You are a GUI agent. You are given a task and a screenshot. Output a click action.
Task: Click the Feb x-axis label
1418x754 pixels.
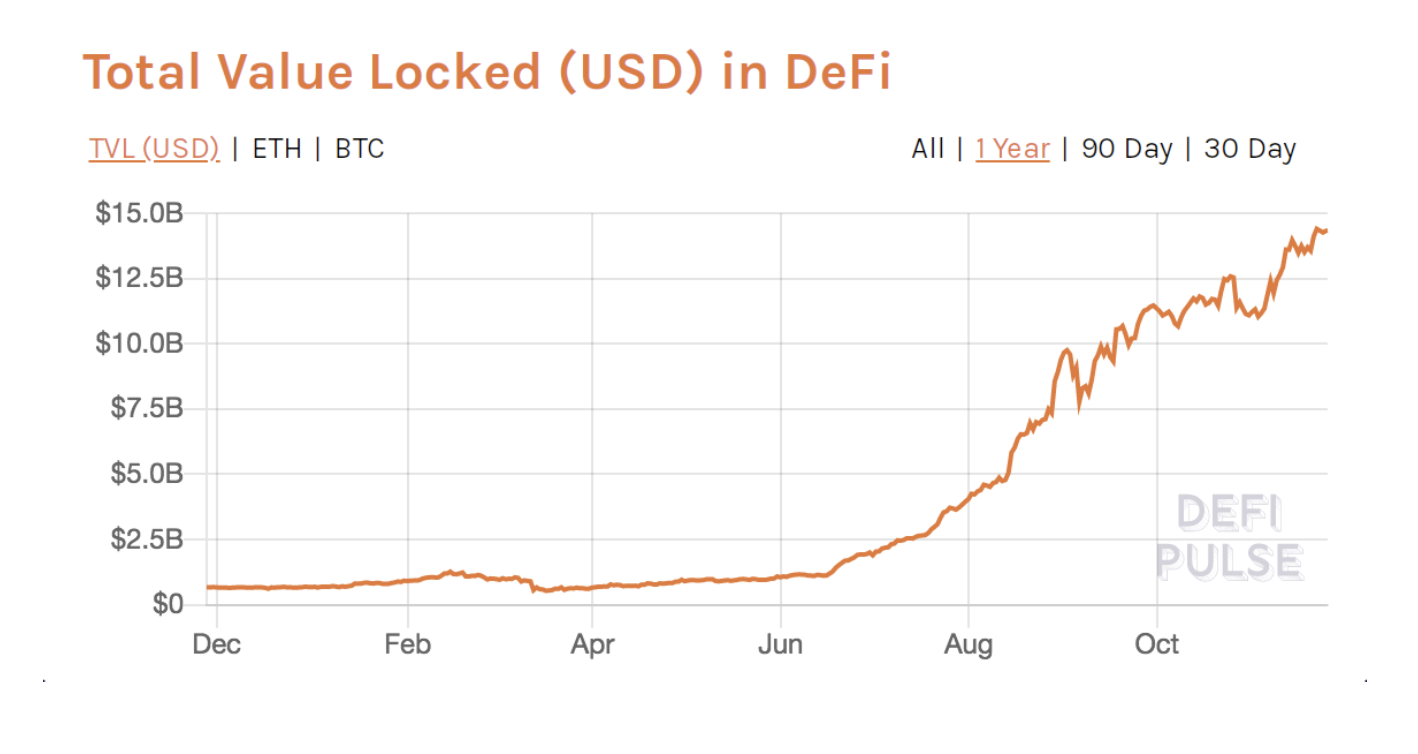[407, 644]
